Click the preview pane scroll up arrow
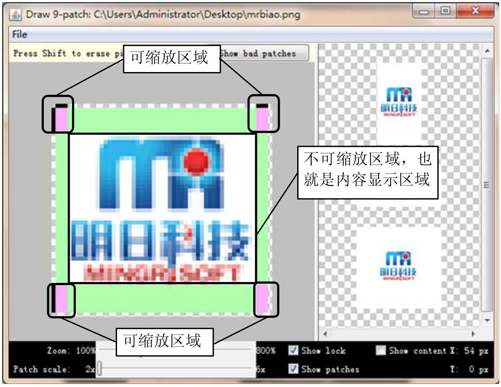Screen dimensions: 501x387 pyautogui.click(x=487, y=51)
